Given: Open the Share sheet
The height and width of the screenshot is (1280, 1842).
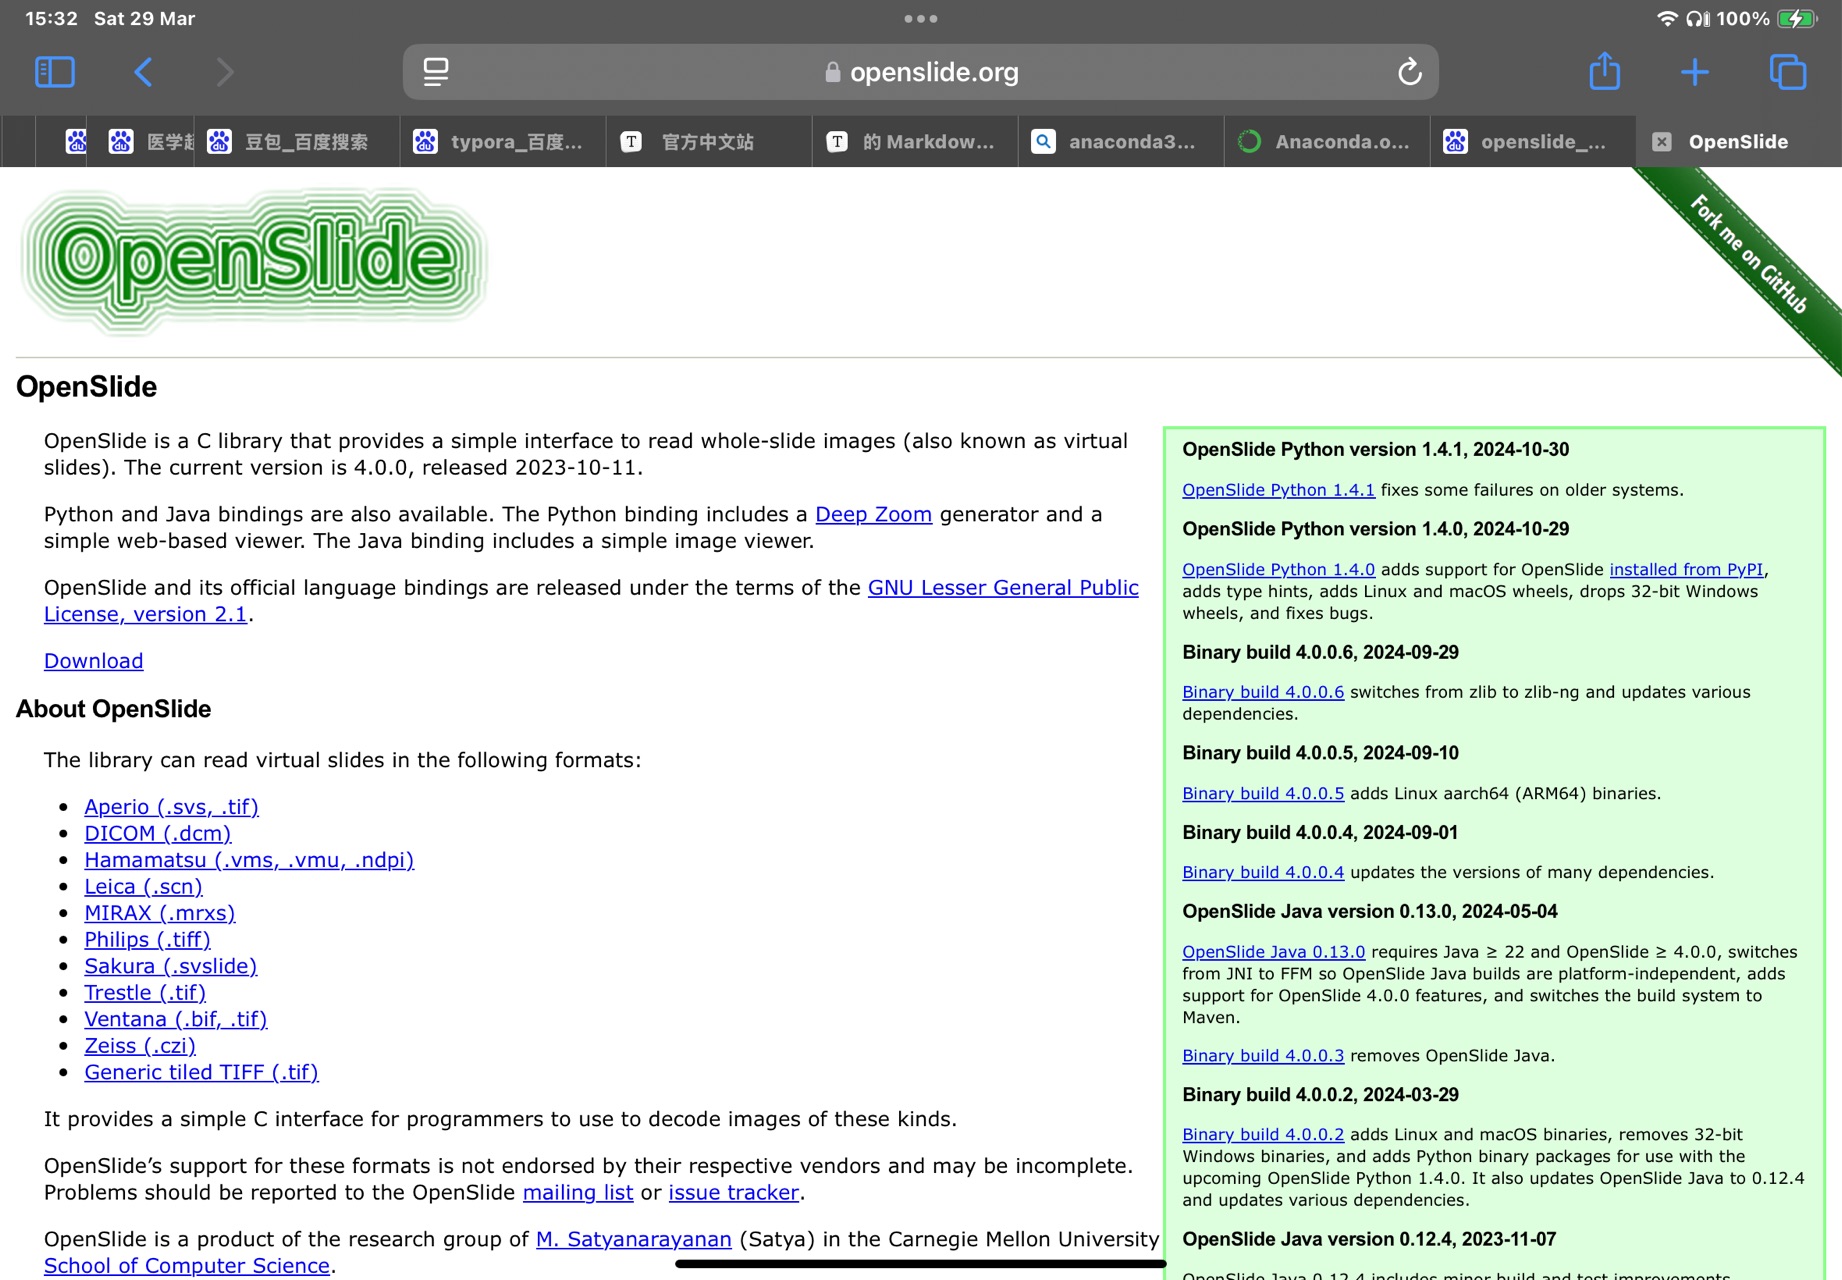Looking at the screenshot, I should pos(1604,71).
